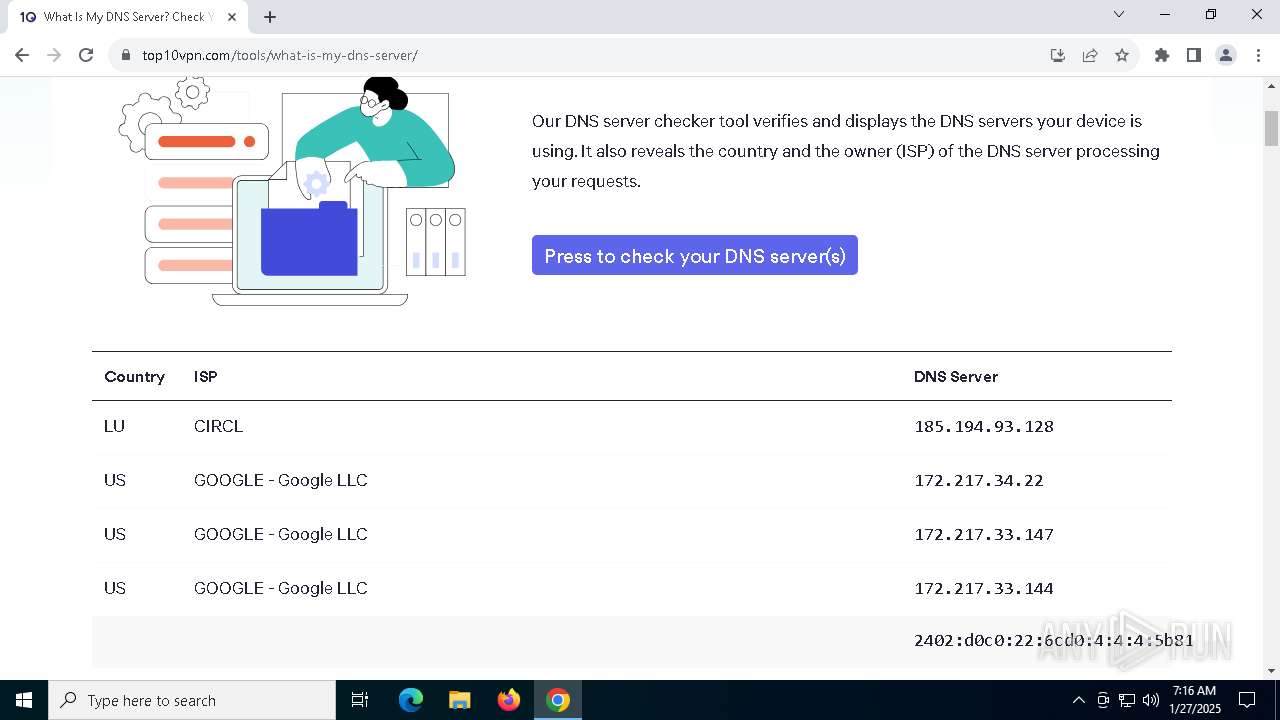
Task: Click the taskbar search box
Action: 192,700
